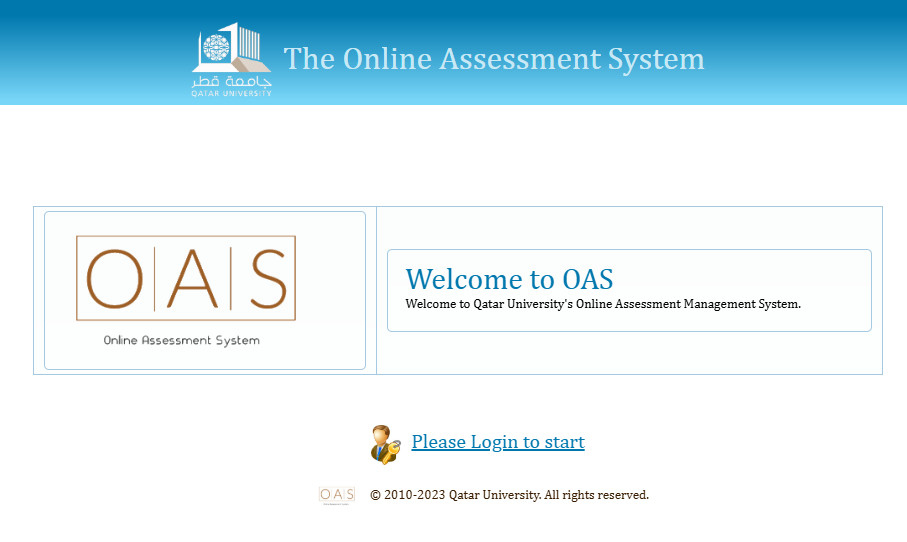The image size is (907, 542).
Task: Click the letter S in OAS logo
Action: point(266,278)
